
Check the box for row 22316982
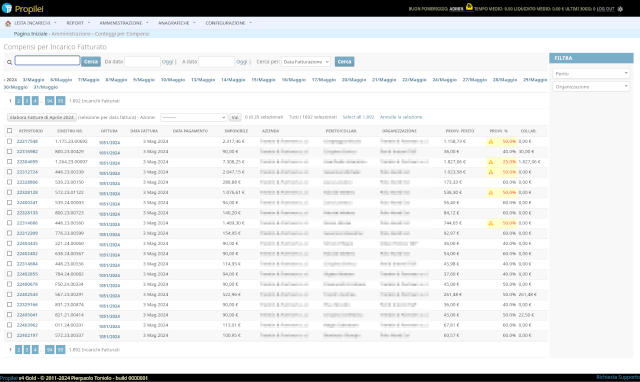9,151
